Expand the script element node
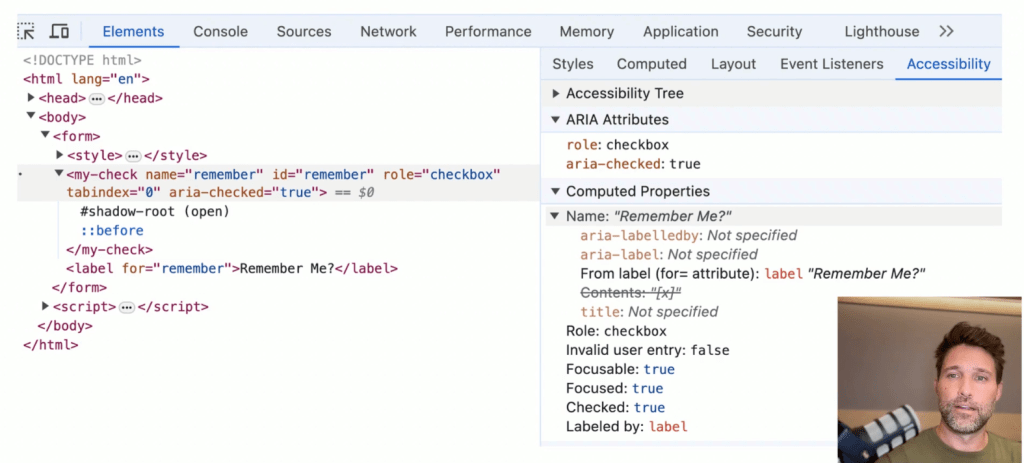Screen dimensions: 1024x463 tap(45, 306)
